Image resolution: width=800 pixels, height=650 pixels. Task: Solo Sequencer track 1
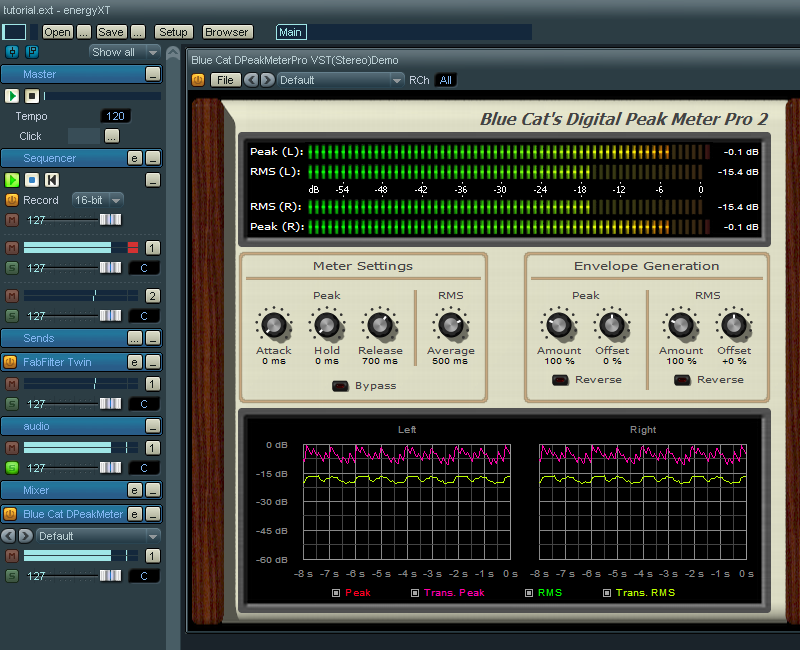pyautogui.click(x=12, y=268)
